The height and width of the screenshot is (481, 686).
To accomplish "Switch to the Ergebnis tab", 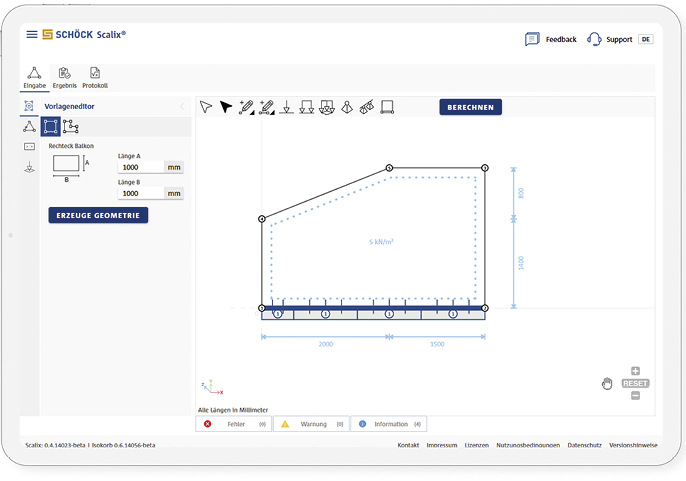I will tap(65, 77).
